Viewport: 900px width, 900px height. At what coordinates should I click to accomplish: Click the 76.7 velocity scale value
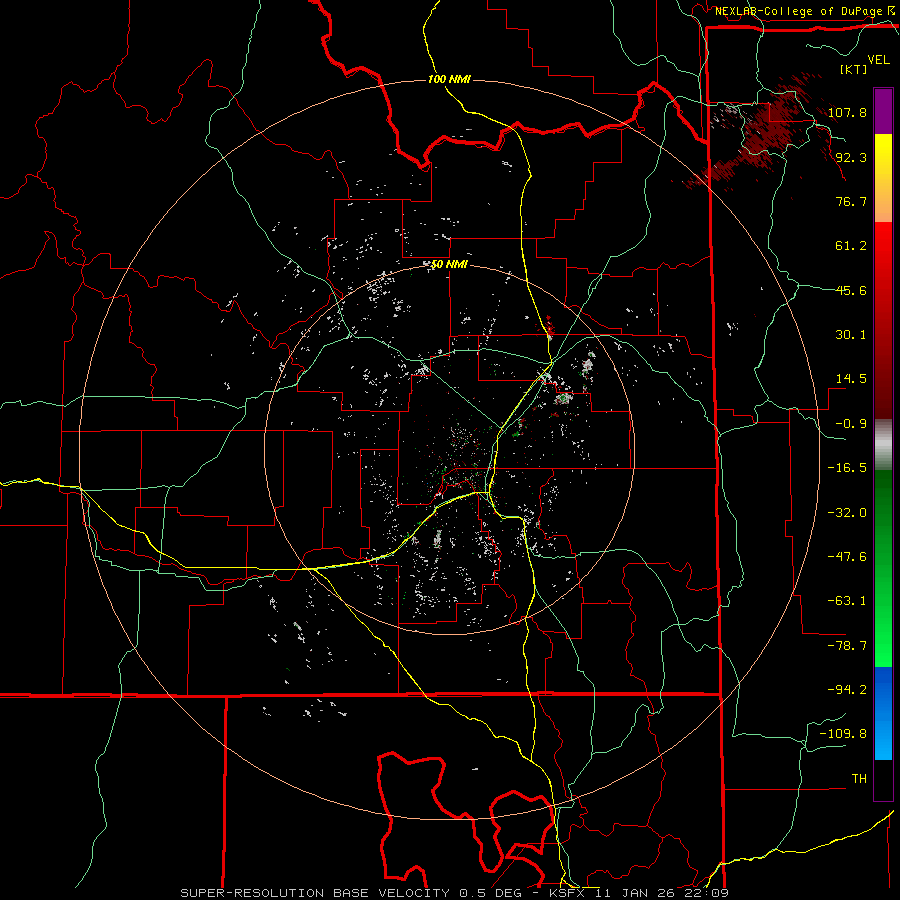coord(851,201)
